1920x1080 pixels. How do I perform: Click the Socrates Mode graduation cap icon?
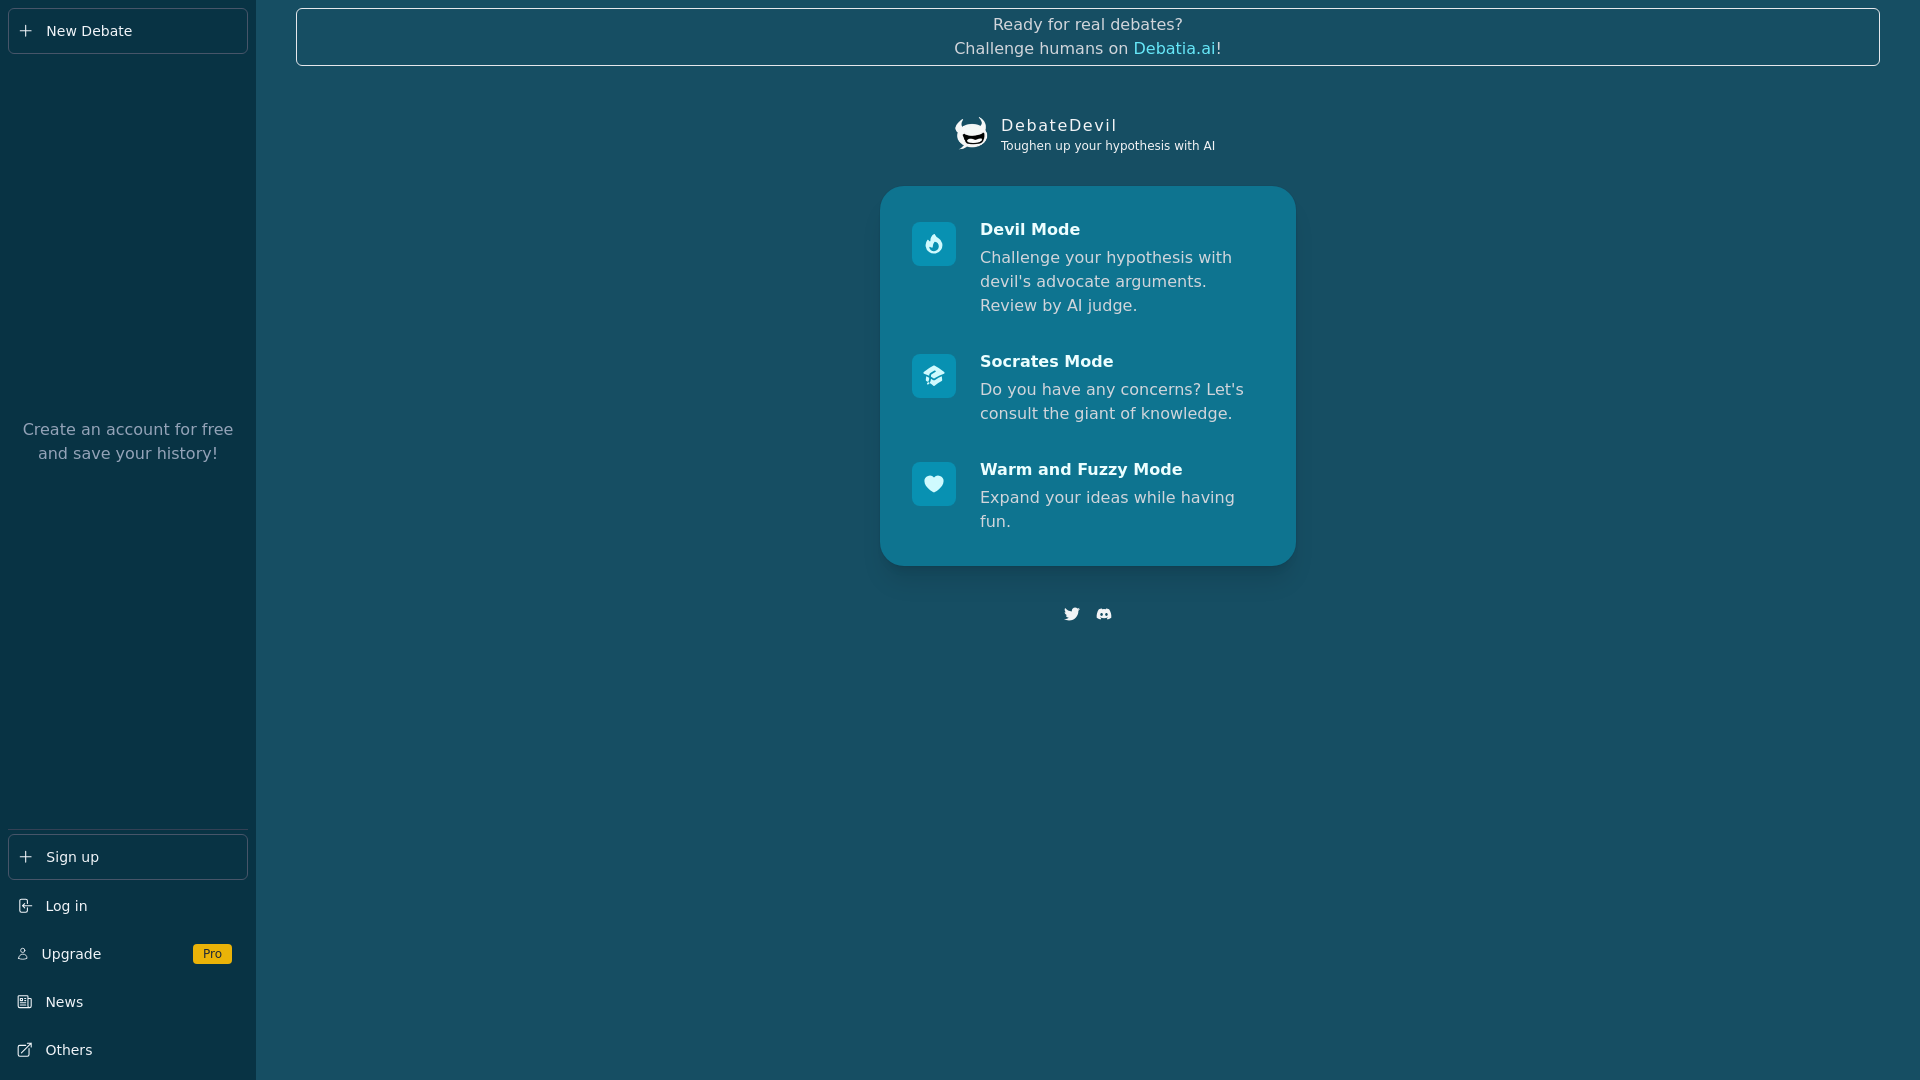click(933, 375)
